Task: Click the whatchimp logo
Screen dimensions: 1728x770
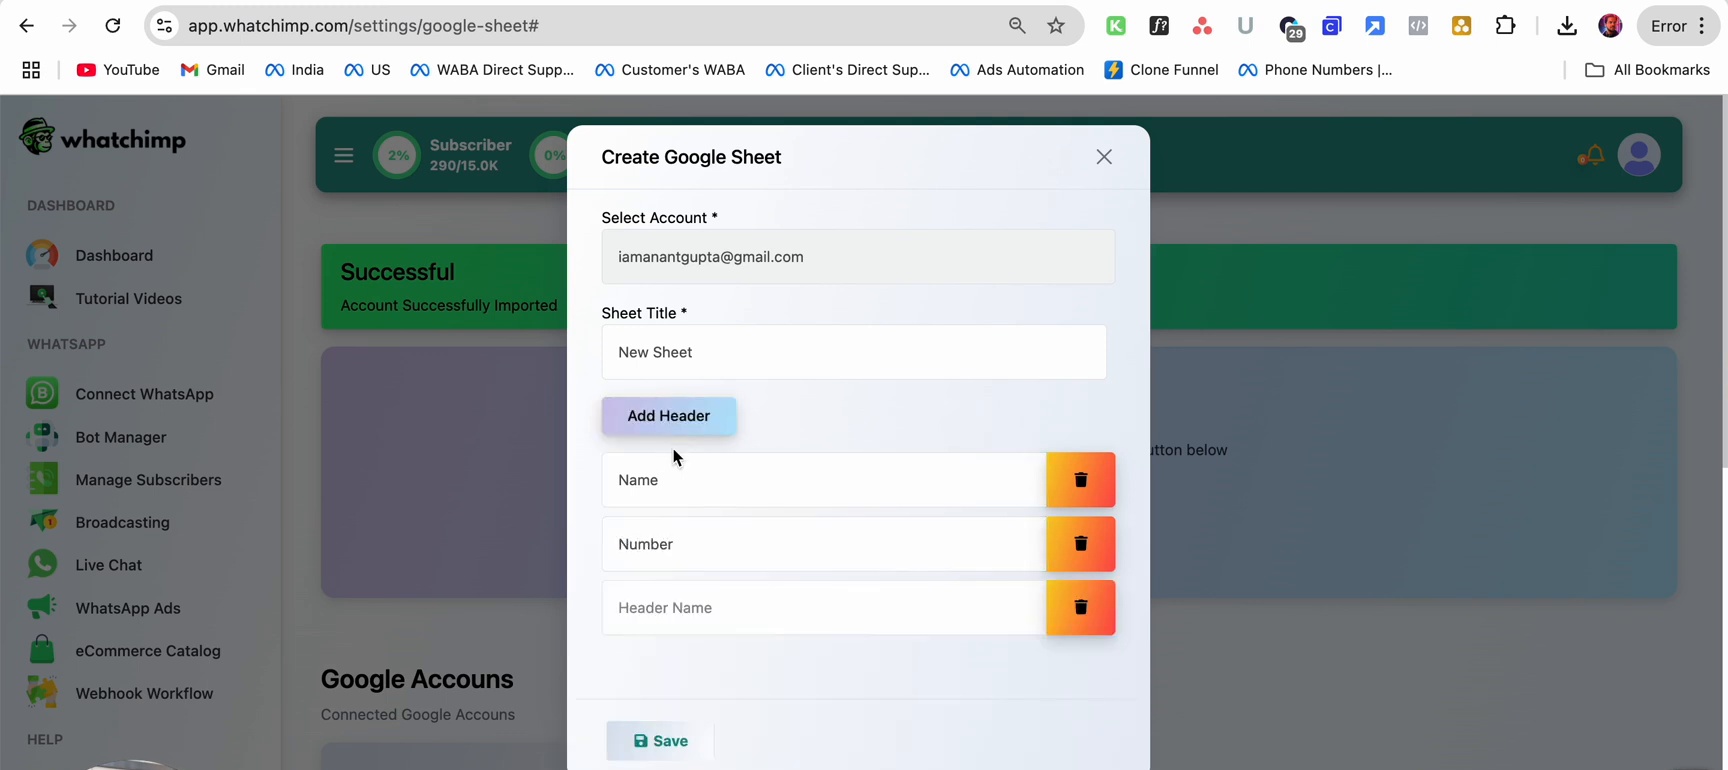Action: coord(103,138)
